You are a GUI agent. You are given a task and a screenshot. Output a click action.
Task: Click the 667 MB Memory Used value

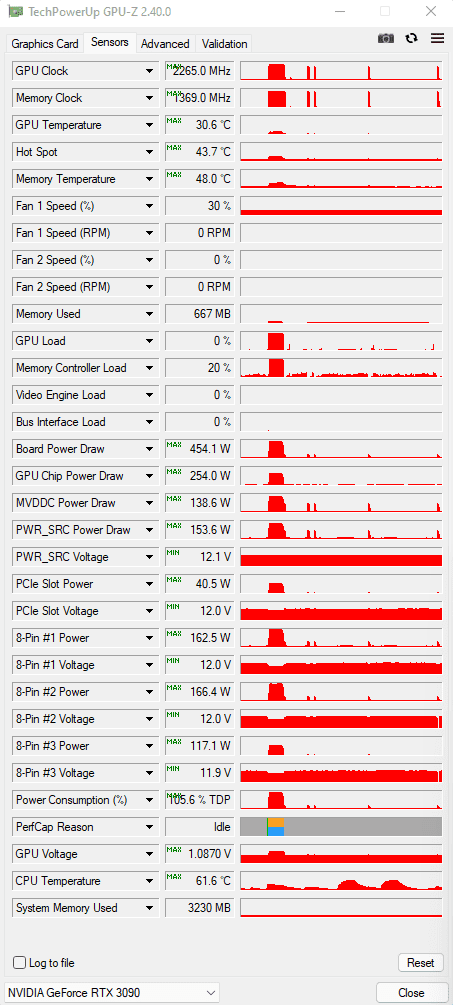200,314
